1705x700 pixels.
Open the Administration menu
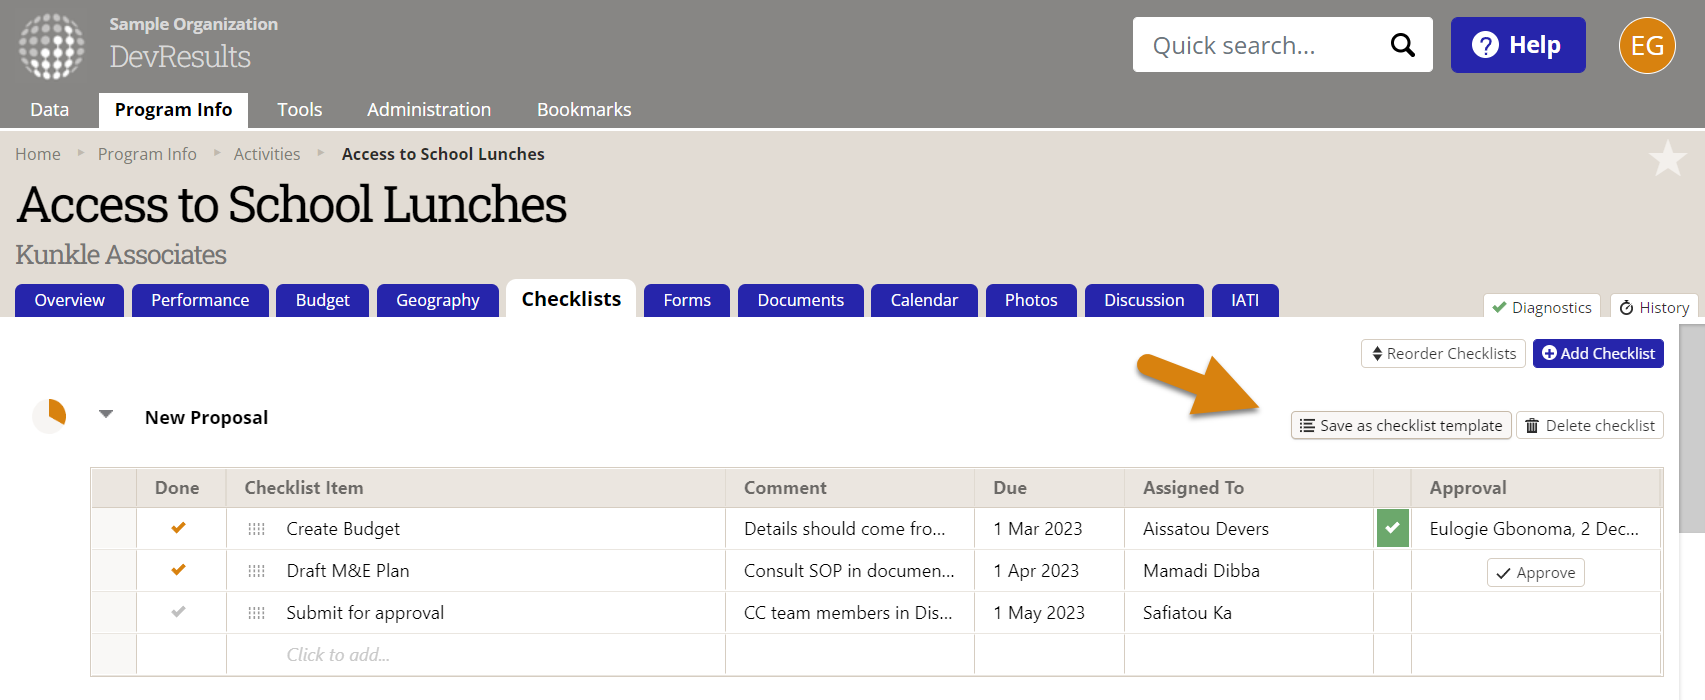(x=428, y=109)
